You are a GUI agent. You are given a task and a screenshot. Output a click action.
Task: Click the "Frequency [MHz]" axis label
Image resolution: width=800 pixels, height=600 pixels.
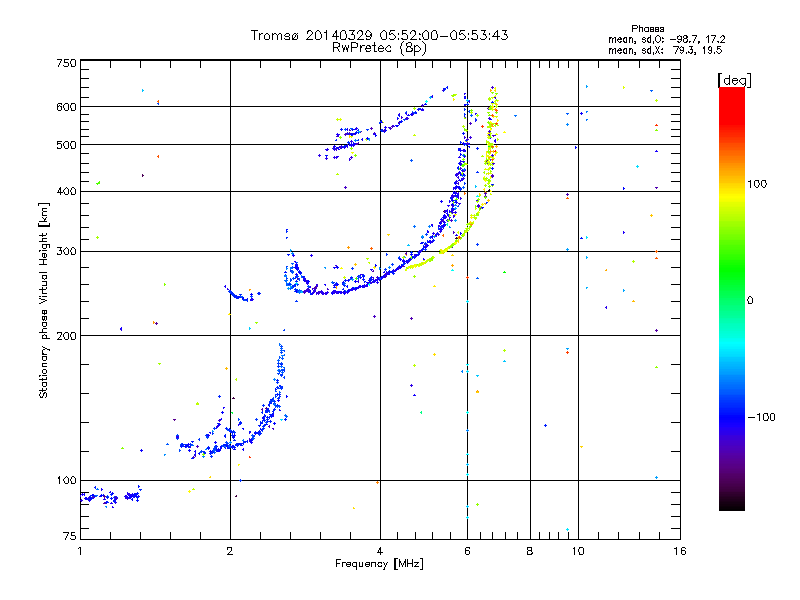click(x=379, y=564)
